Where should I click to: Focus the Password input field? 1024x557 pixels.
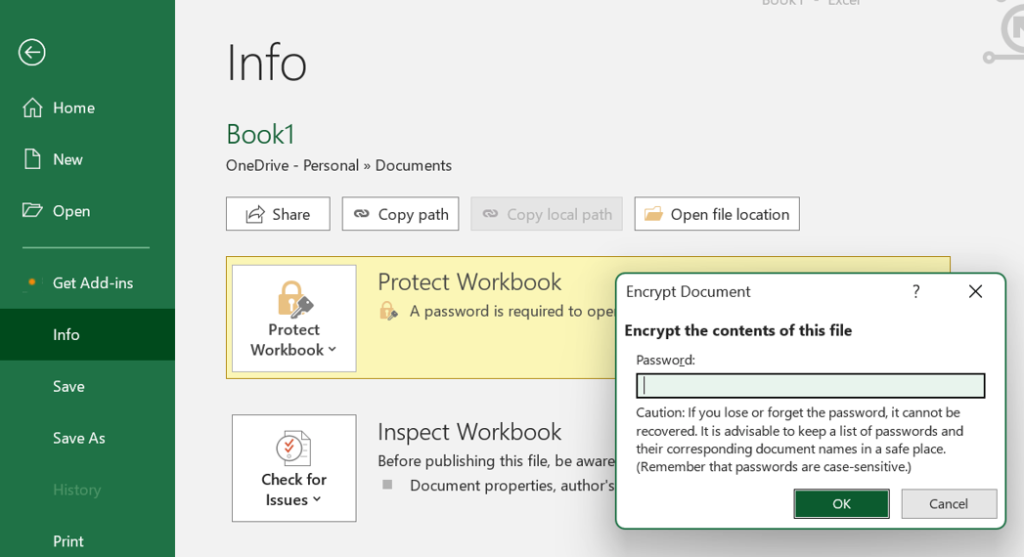click(x=810, y=386)
